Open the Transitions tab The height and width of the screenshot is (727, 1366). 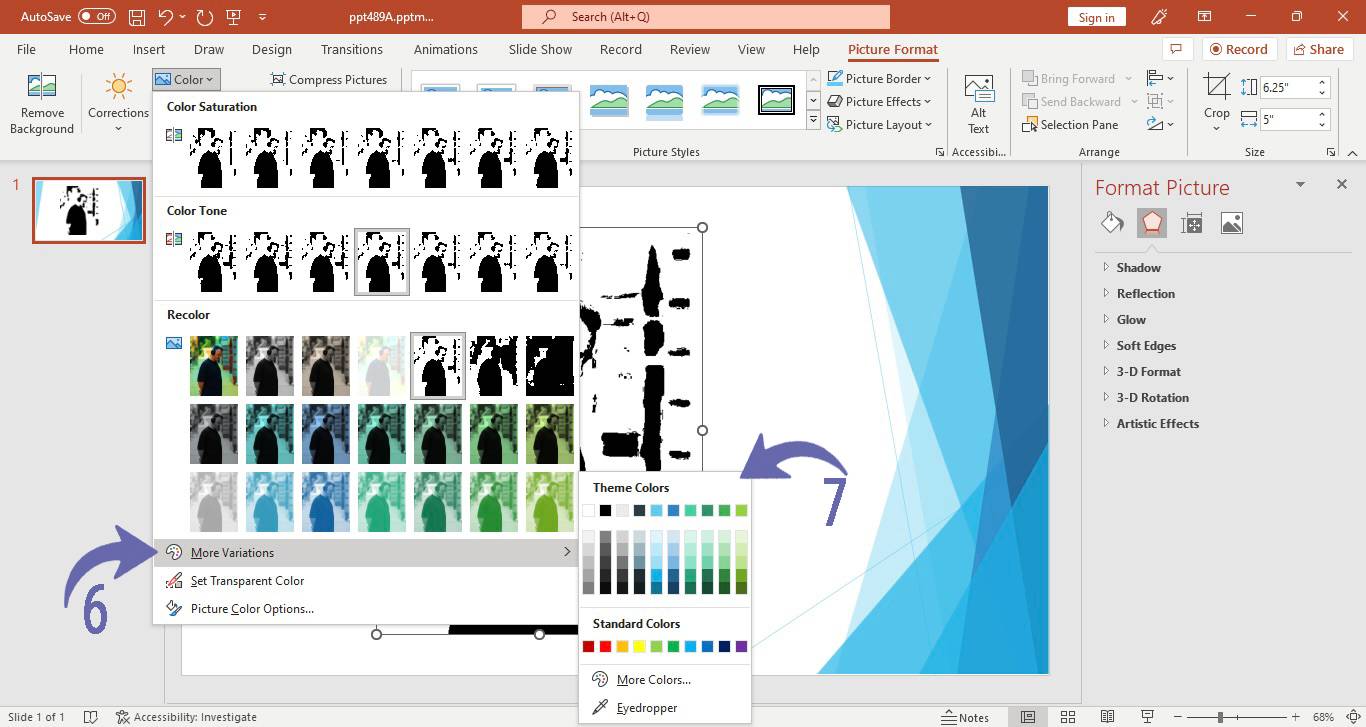point(352,49)
